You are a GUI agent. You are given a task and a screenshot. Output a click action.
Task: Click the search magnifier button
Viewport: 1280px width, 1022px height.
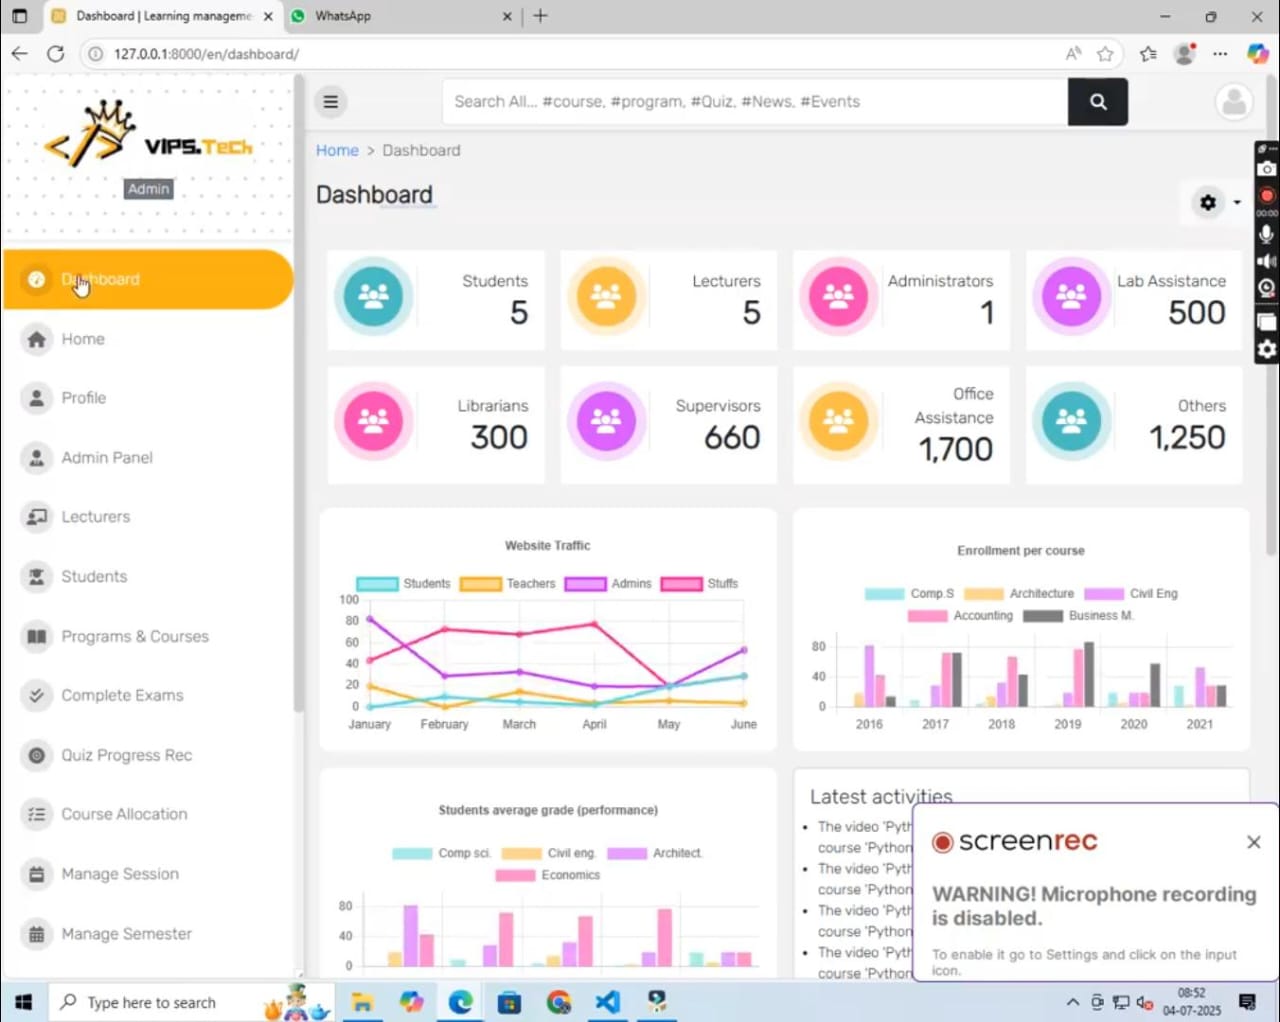(x=1097, y=102)
